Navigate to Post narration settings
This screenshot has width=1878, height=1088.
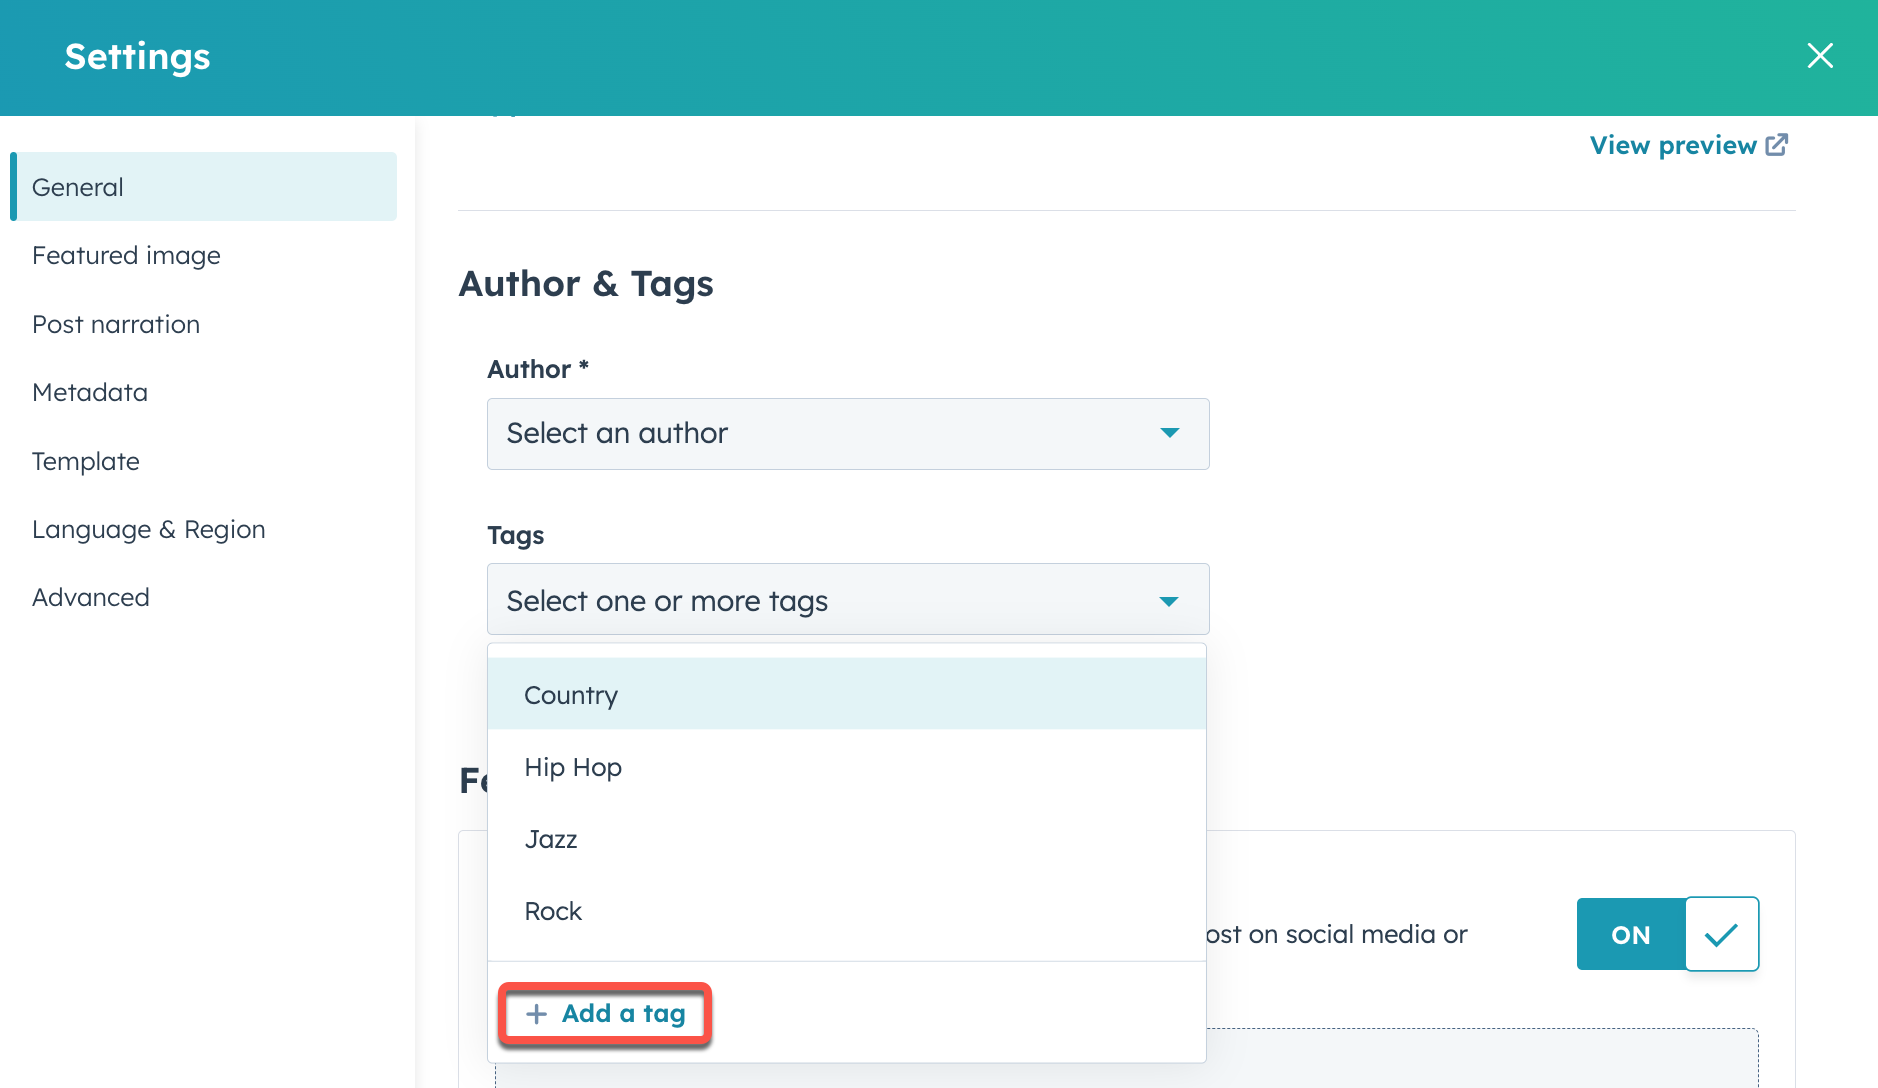coord(116,323)
